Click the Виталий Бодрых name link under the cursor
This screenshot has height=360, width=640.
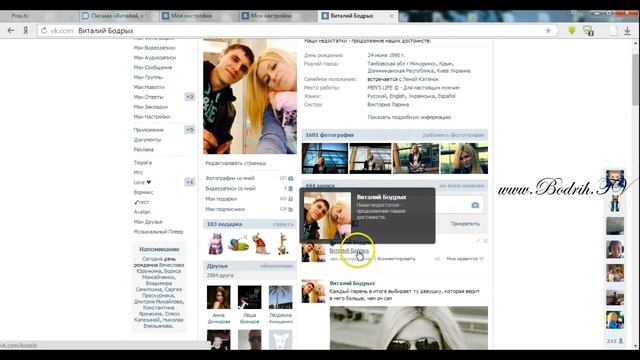coord(349,251)
